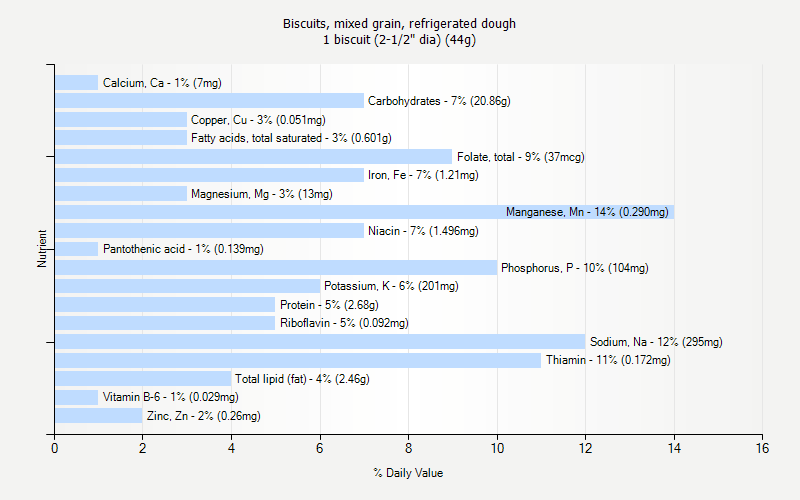Viewport: 800px width, 500px height.
Task: Select the Vitamin B-6 - 1% (0.029mg) label
Action: (170, 397)
